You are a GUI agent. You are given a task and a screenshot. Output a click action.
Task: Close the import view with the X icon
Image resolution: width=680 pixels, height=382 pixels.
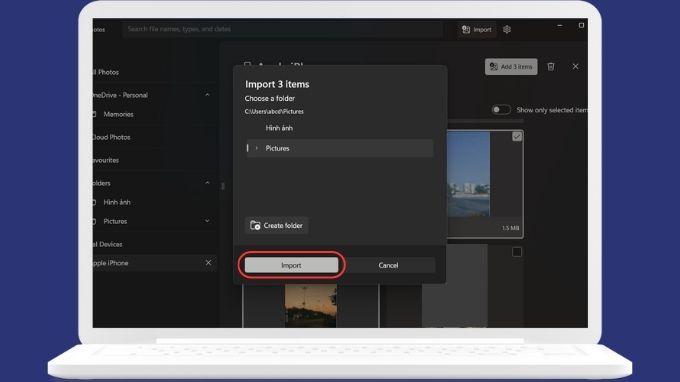coord(575,67)
